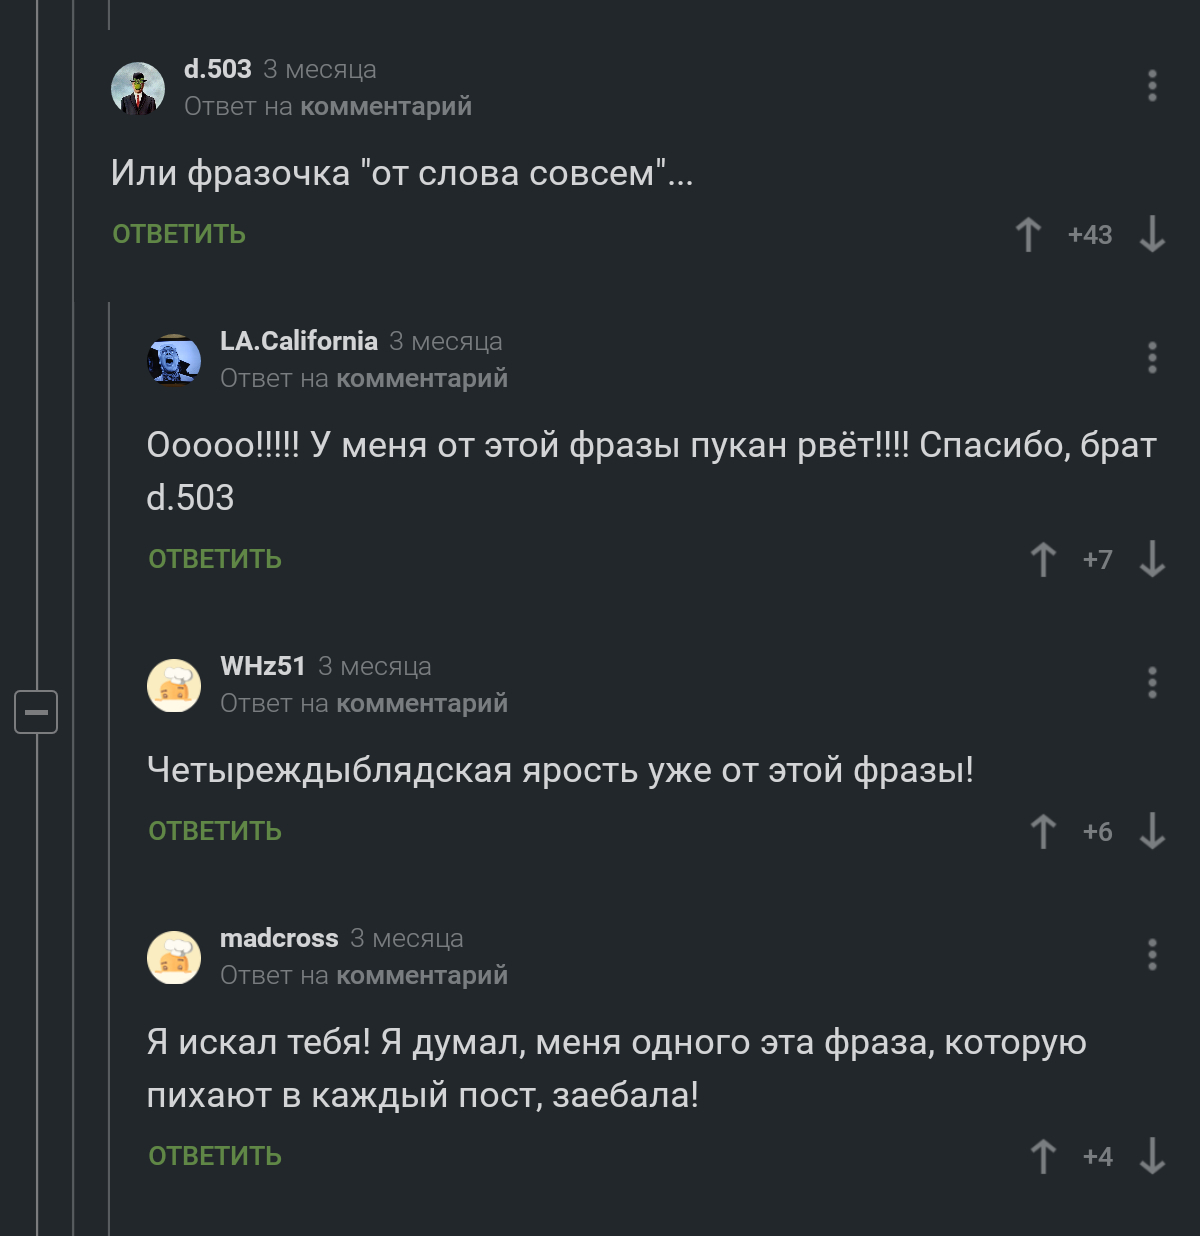Screen dimensions: 1200x1236
Task: Upvote madcross's comment
Action: point(1043,1156)
